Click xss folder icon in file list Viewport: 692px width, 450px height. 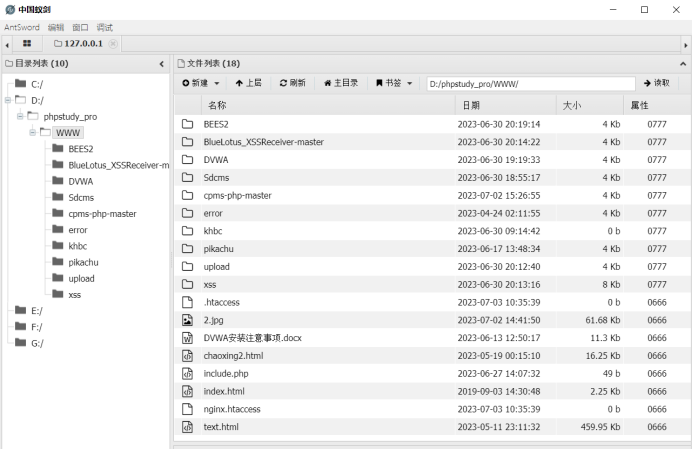point(188,284)
